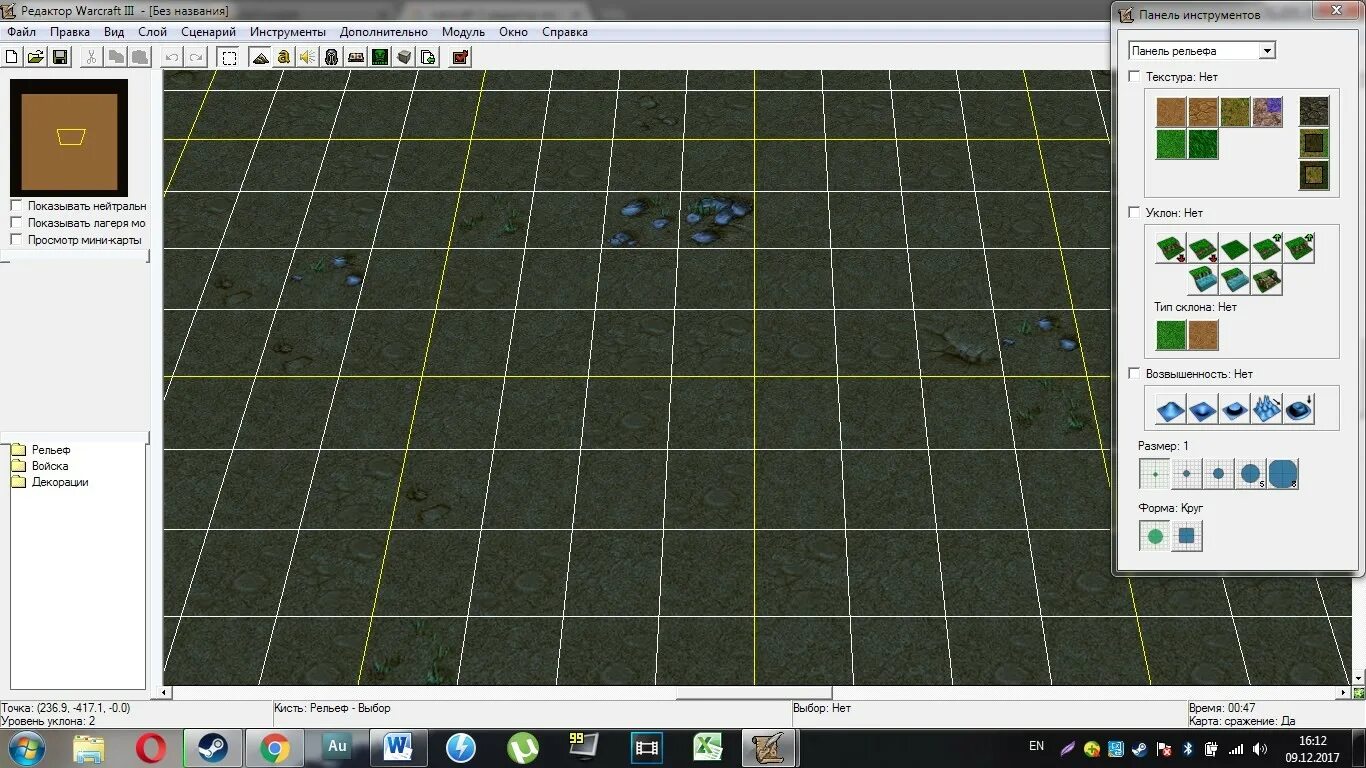This screenshot has height=768, width=1366.
Task: Set brush size to 8, the largest
Action: point(1283,473)
